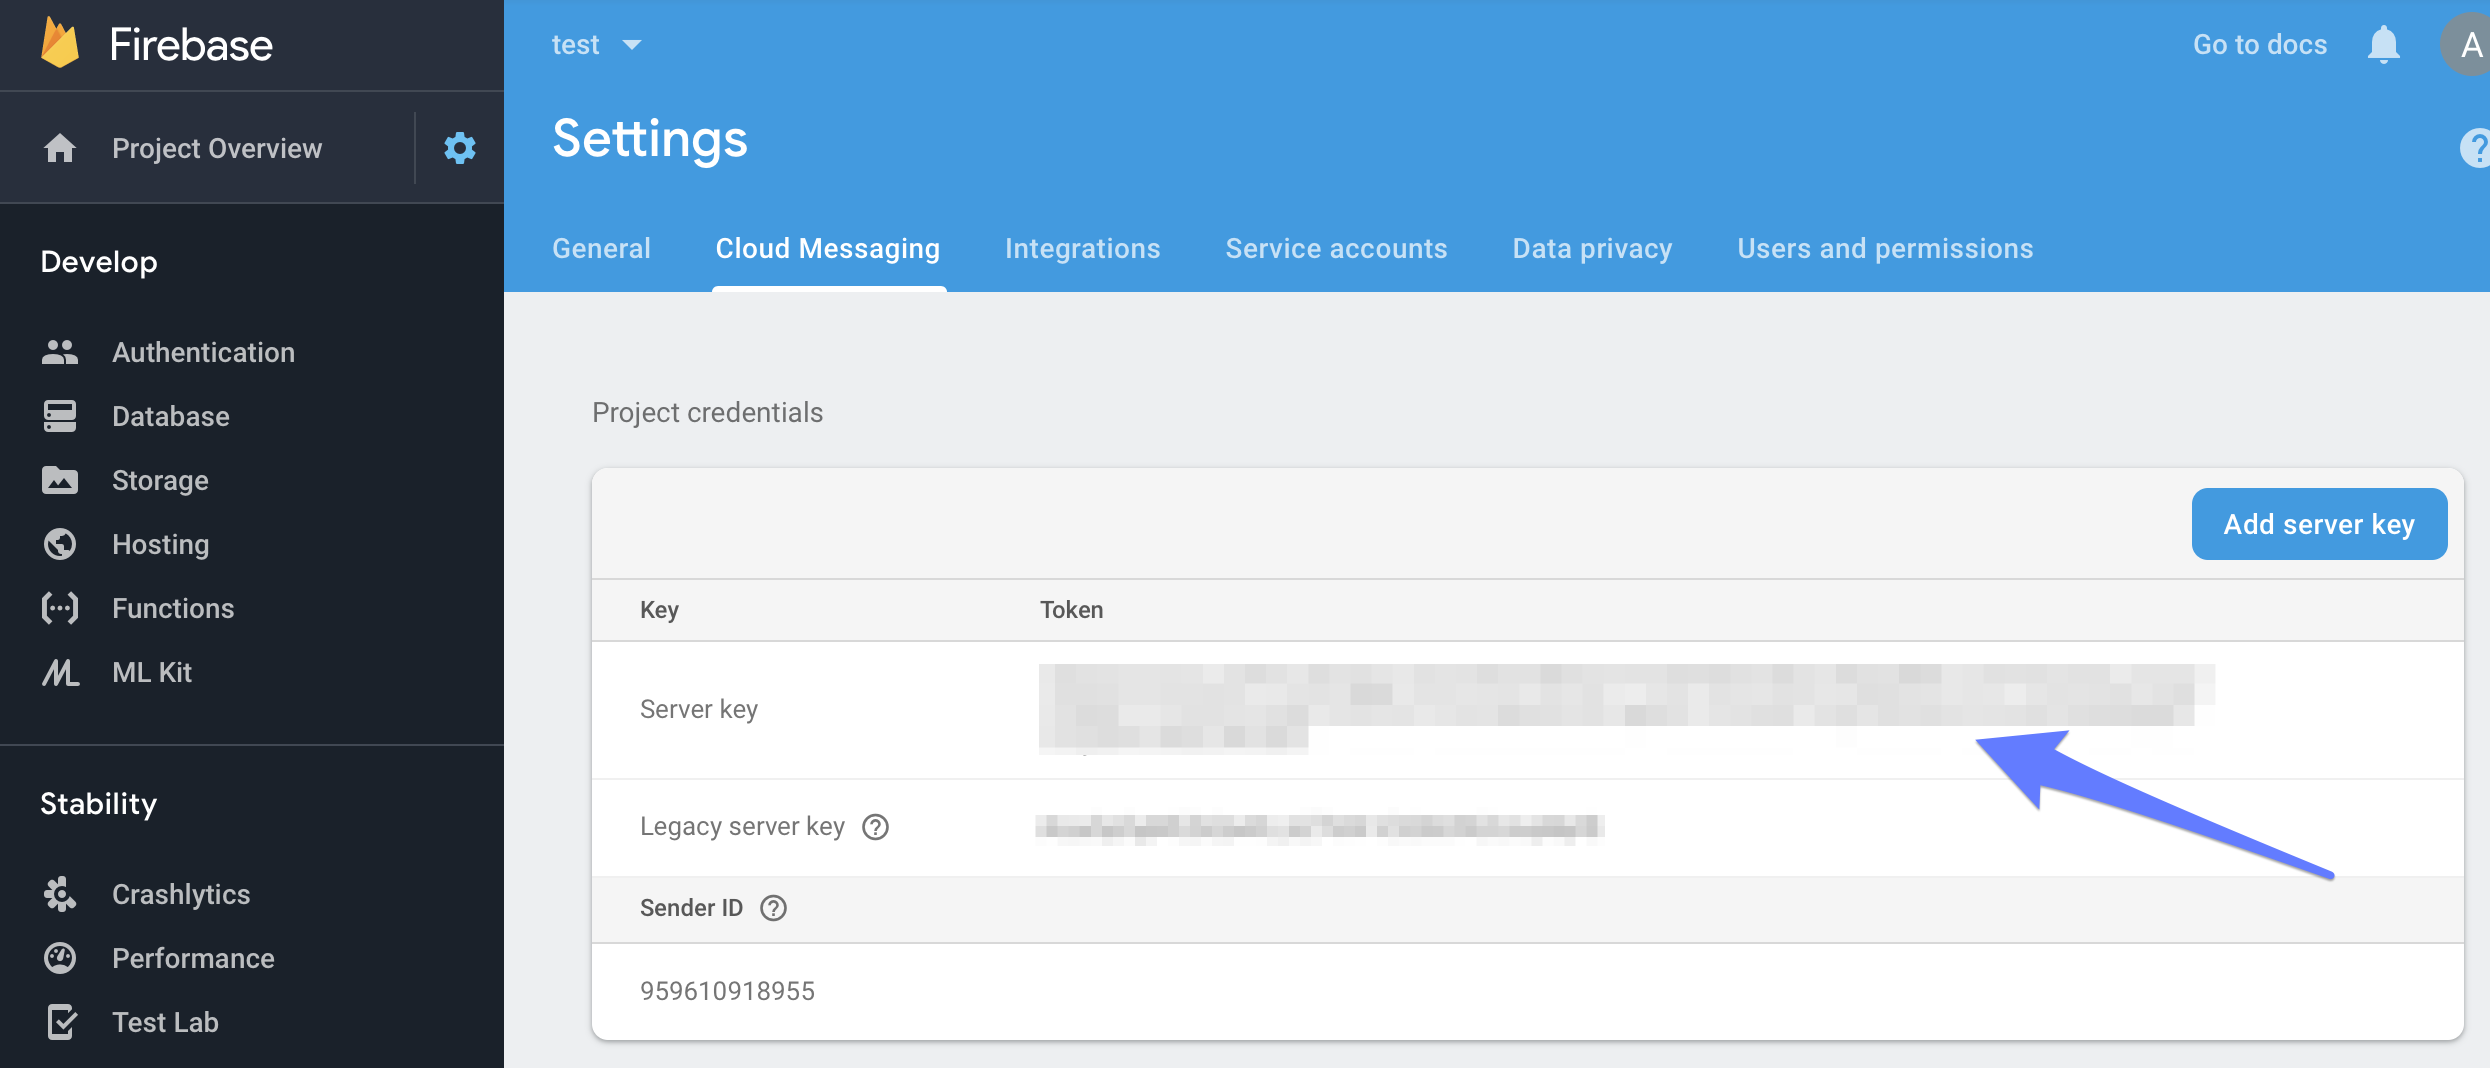Image resolution: width=2490 pixels, height=1068 pixels.
Task: Open the Service accounts tab
Action: (x=1336, y=248)
